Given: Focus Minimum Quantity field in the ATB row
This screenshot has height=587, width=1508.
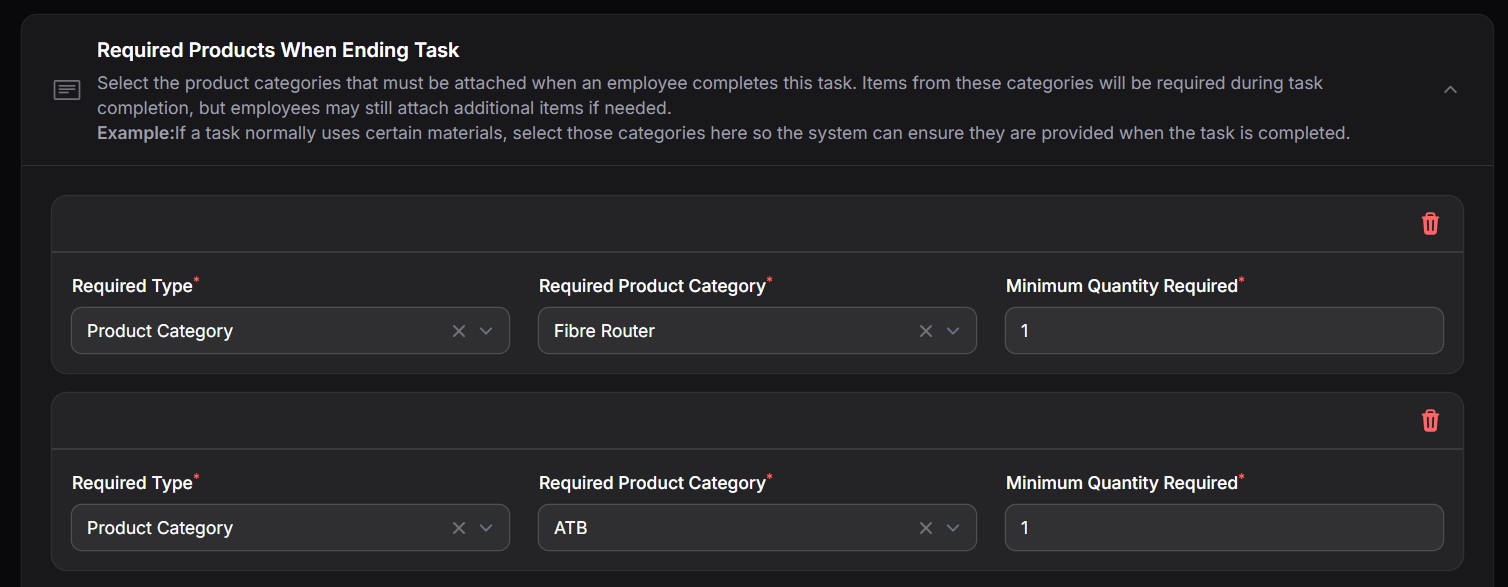Looking at the screenshot, I should click(1224, 528).
